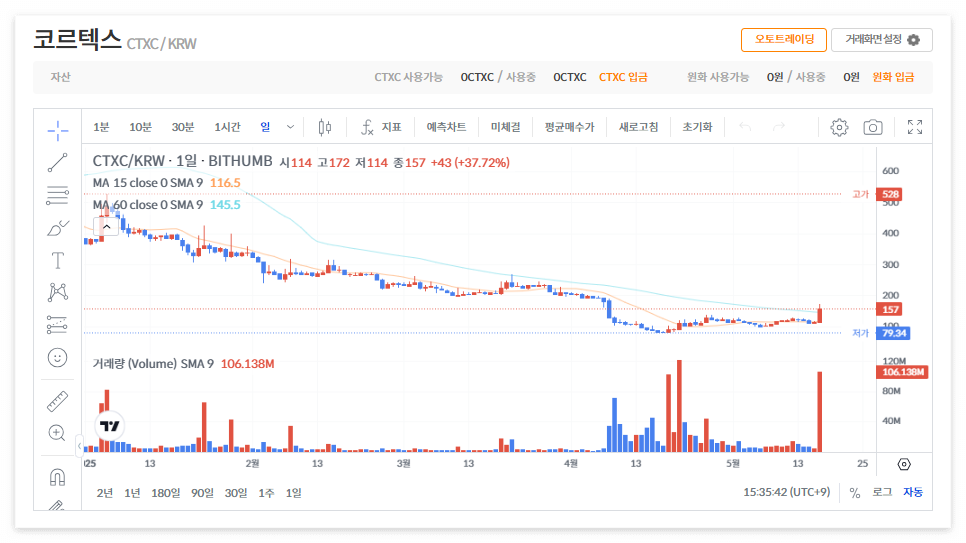Click 새로고침 to refresh the chart
This screenshot has height=543, width=966.
pyautogui.click(x=638, y=127)
